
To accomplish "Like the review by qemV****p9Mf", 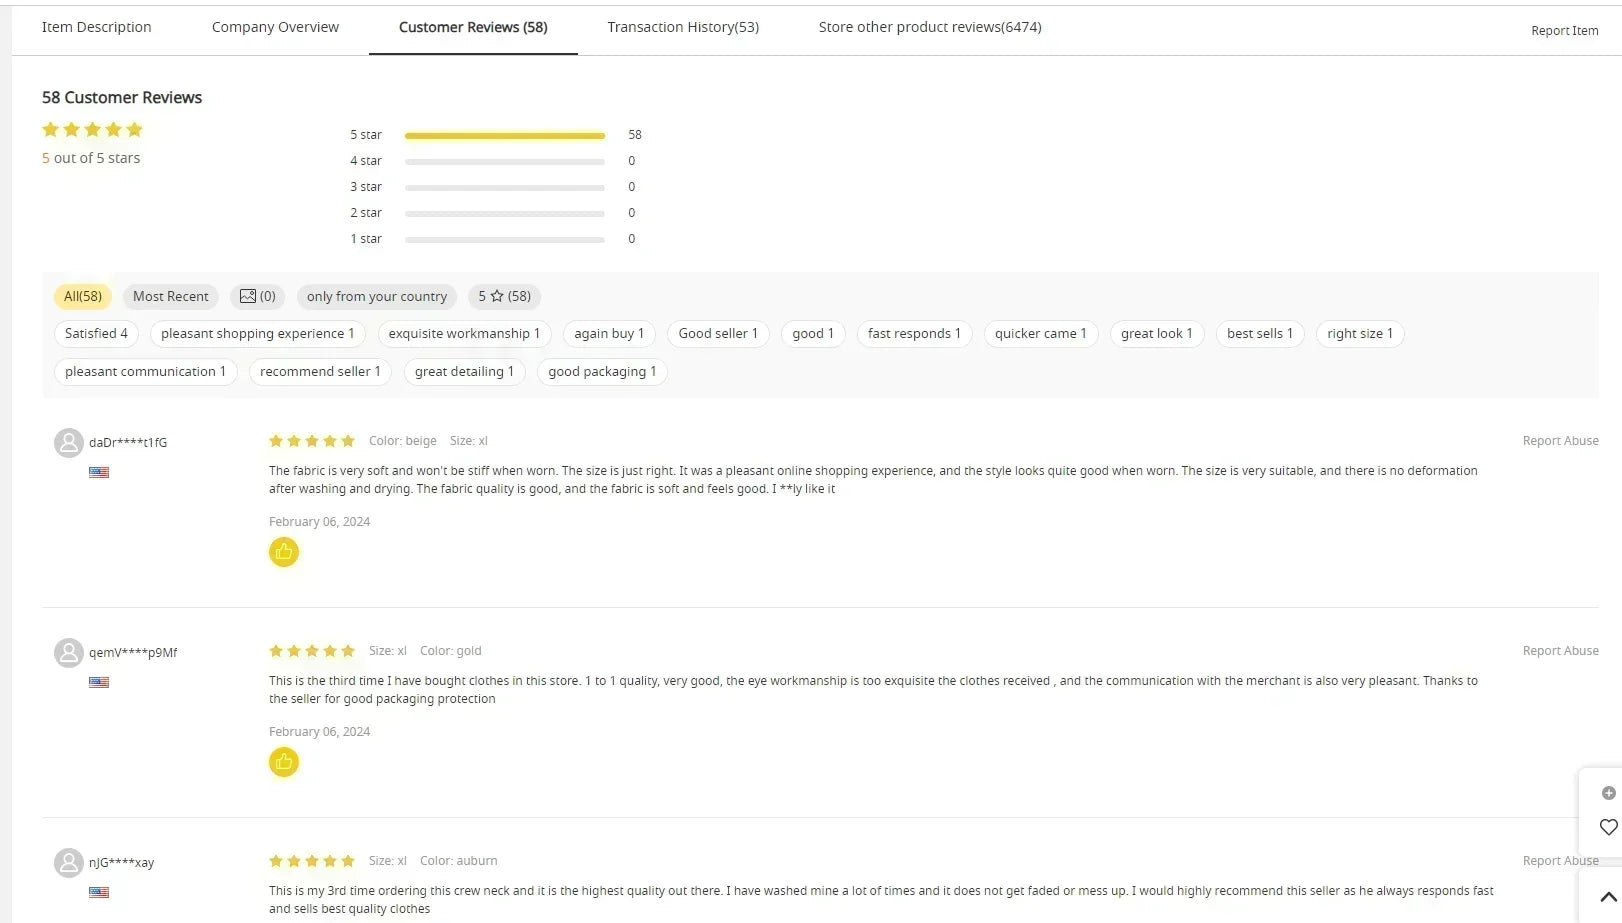I will click(x=284, y=762).
